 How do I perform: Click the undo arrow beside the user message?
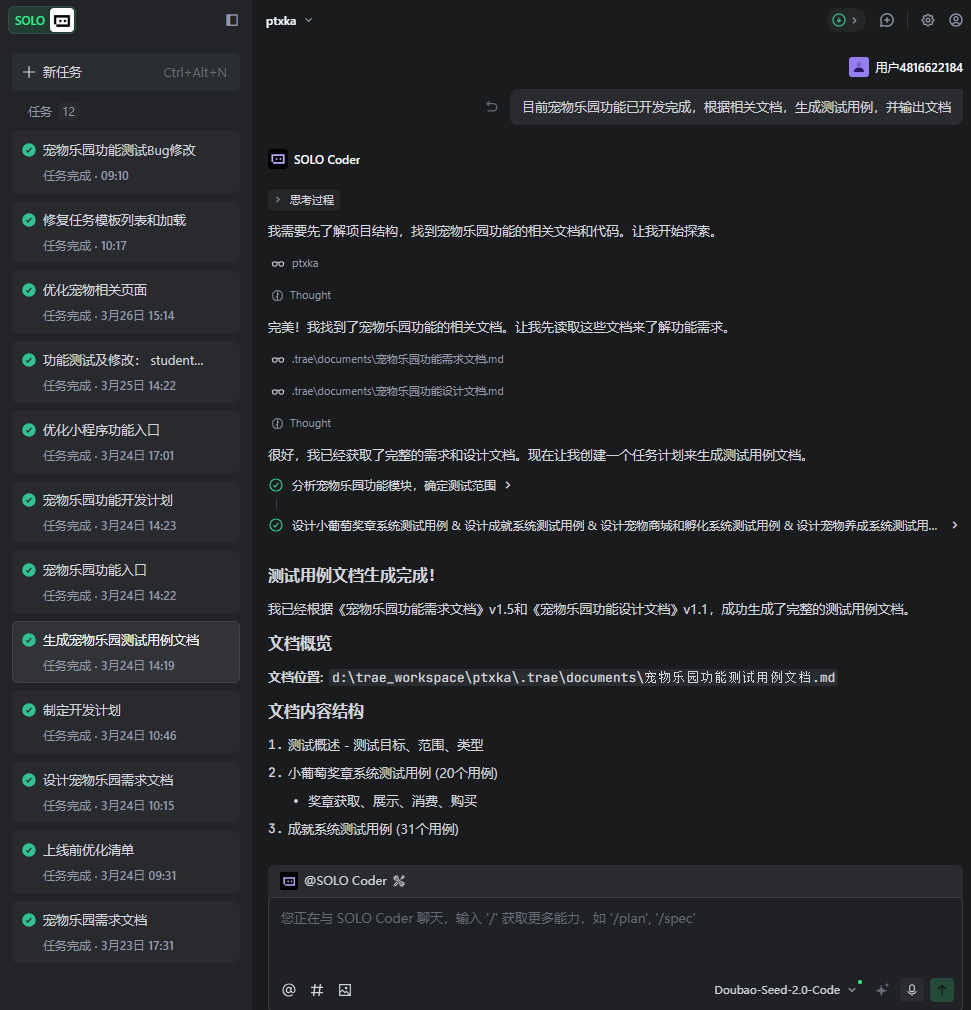491,107
